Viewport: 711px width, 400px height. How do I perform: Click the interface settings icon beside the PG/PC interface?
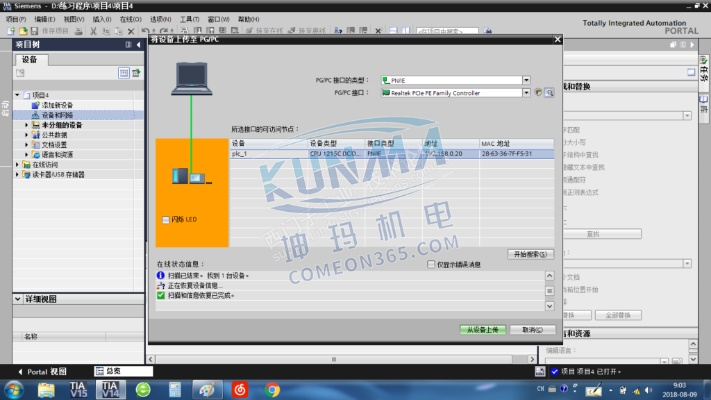click(x=538, y=93)
